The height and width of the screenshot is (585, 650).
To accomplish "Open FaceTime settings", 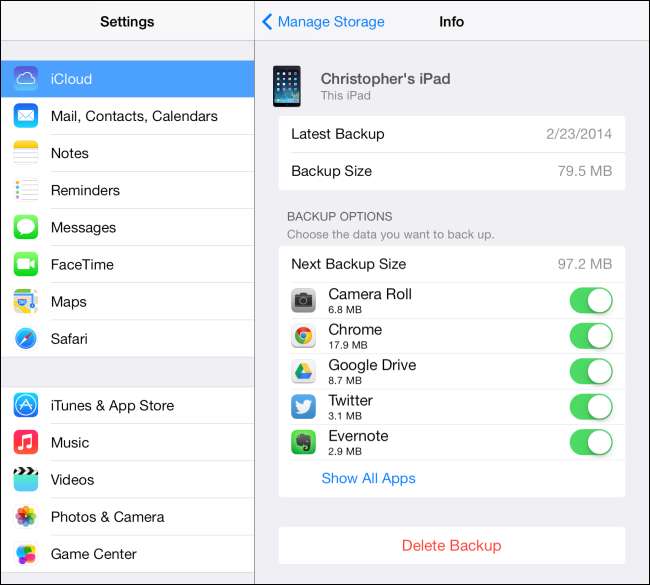I will [x=128, y=264].
